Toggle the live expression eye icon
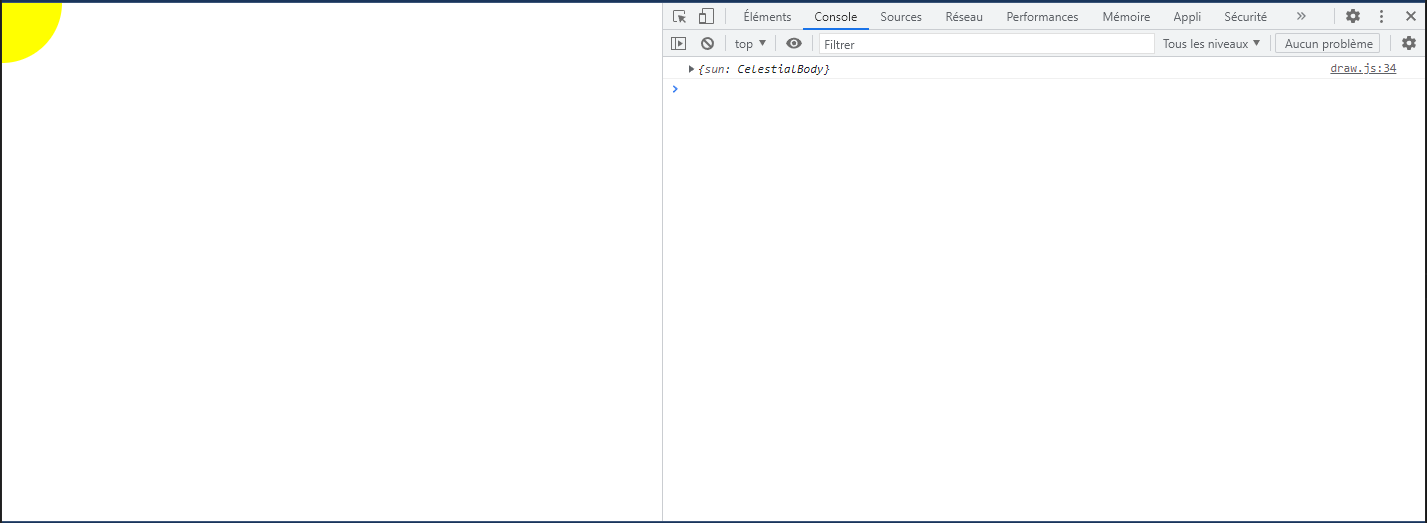The image size is (1427, 523). 794,43
